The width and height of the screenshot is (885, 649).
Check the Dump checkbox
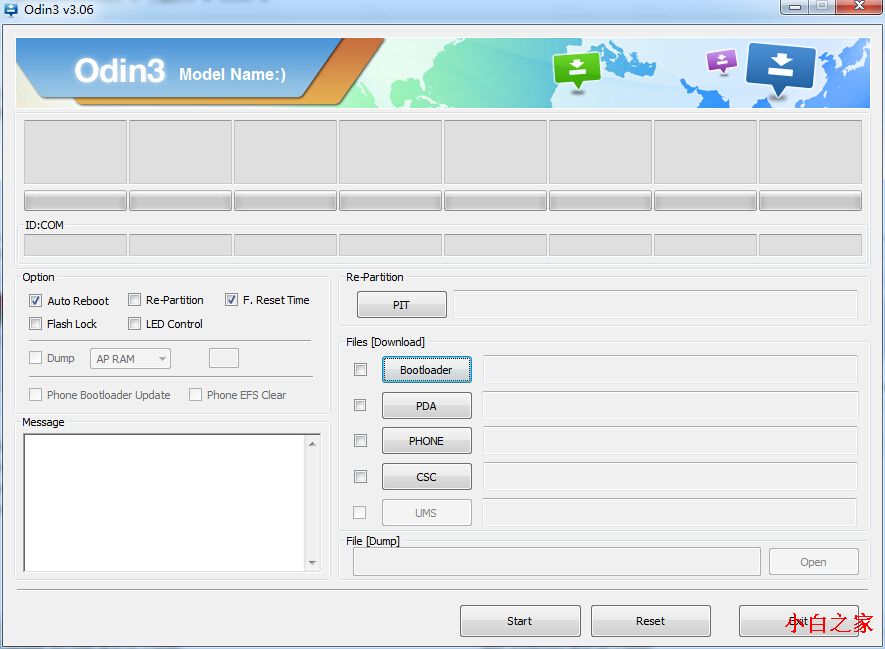[36, 358]
